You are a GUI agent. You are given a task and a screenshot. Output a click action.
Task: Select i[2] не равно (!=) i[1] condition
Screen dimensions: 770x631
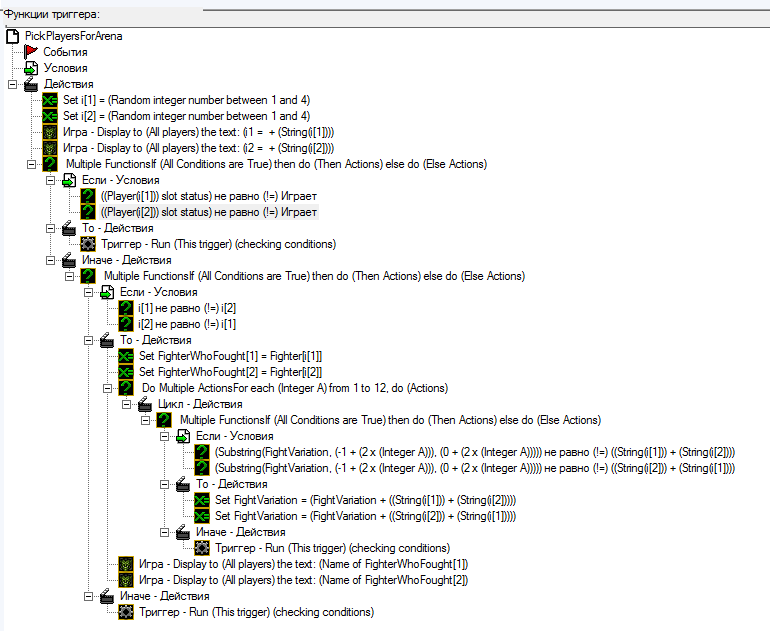pos(187,324)
